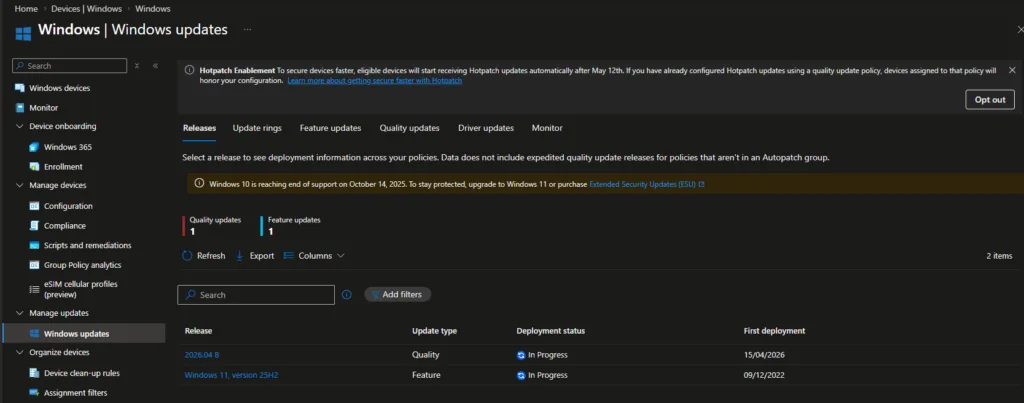Image resolution: width=1024 pixels, height=403 pixels.
Task: Click the info icon beside the releases search
Action: pos(347,295)
